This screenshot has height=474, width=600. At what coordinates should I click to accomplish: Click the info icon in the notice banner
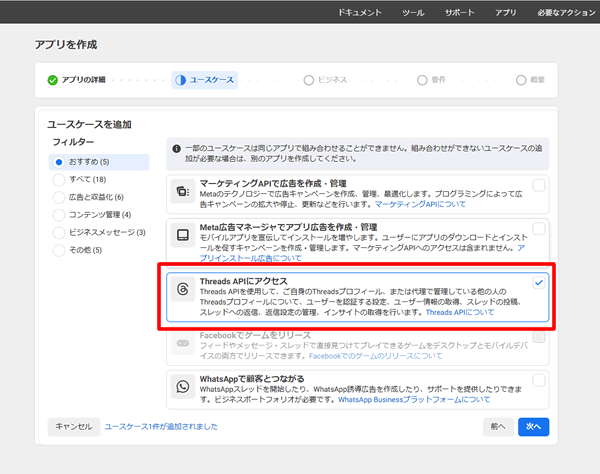pyautogui.click(x=176, y=145)
